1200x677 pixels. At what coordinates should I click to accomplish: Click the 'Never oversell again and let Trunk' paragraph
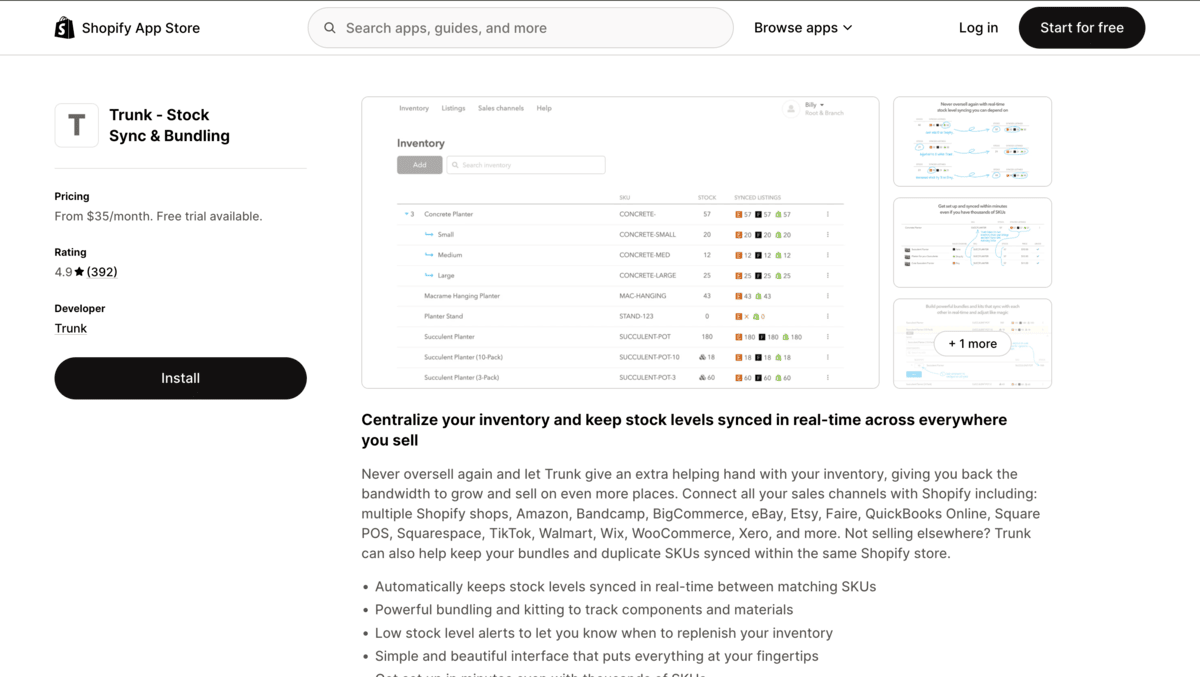[700, 513]
